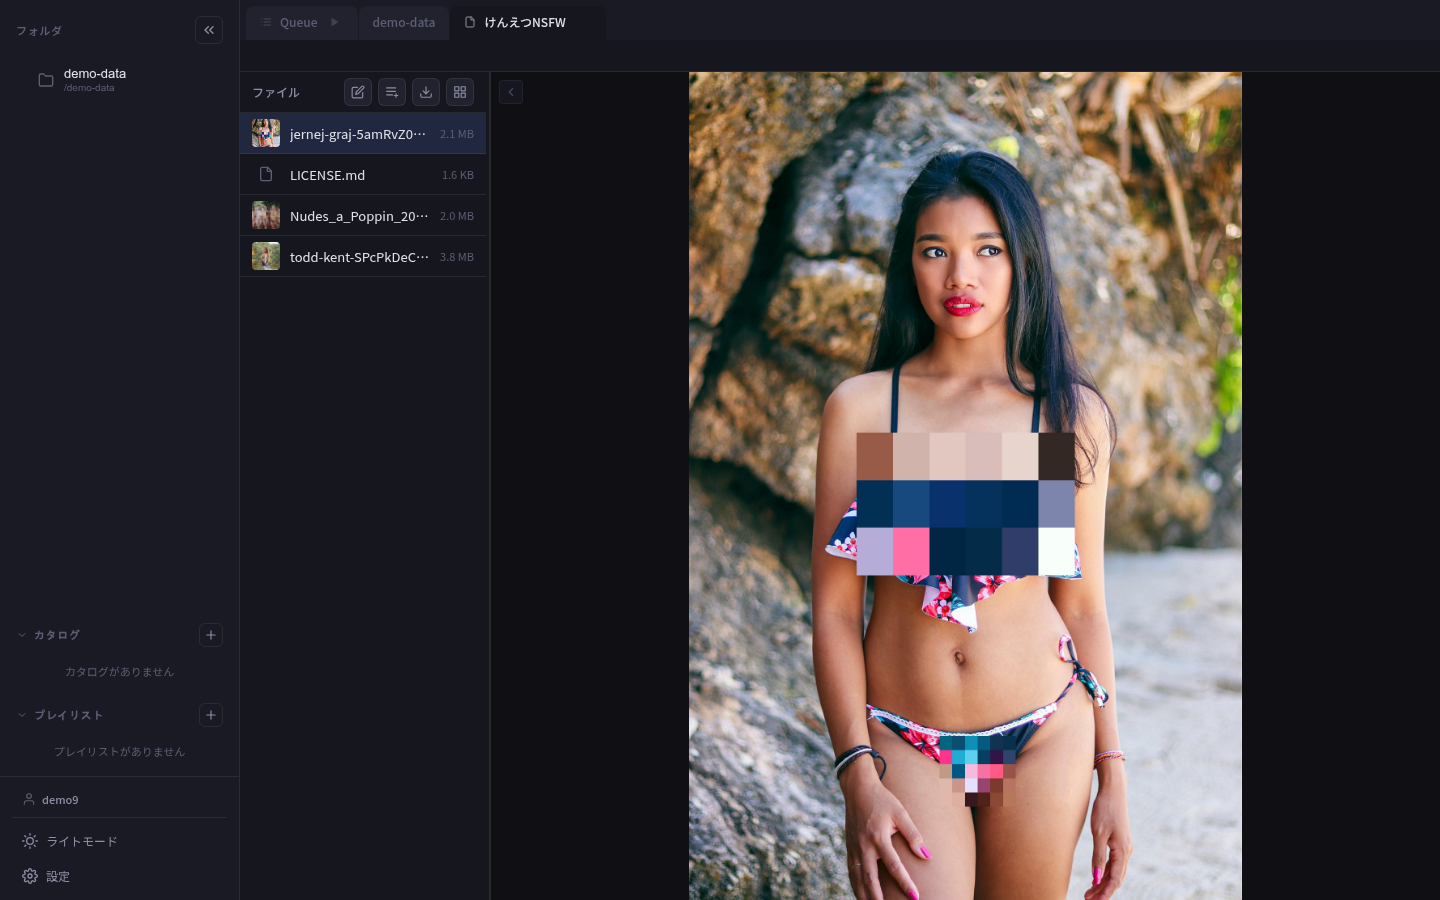Collapse the プレイリスト section
Screen dimensions: 1440x900
tap(22, 715)
